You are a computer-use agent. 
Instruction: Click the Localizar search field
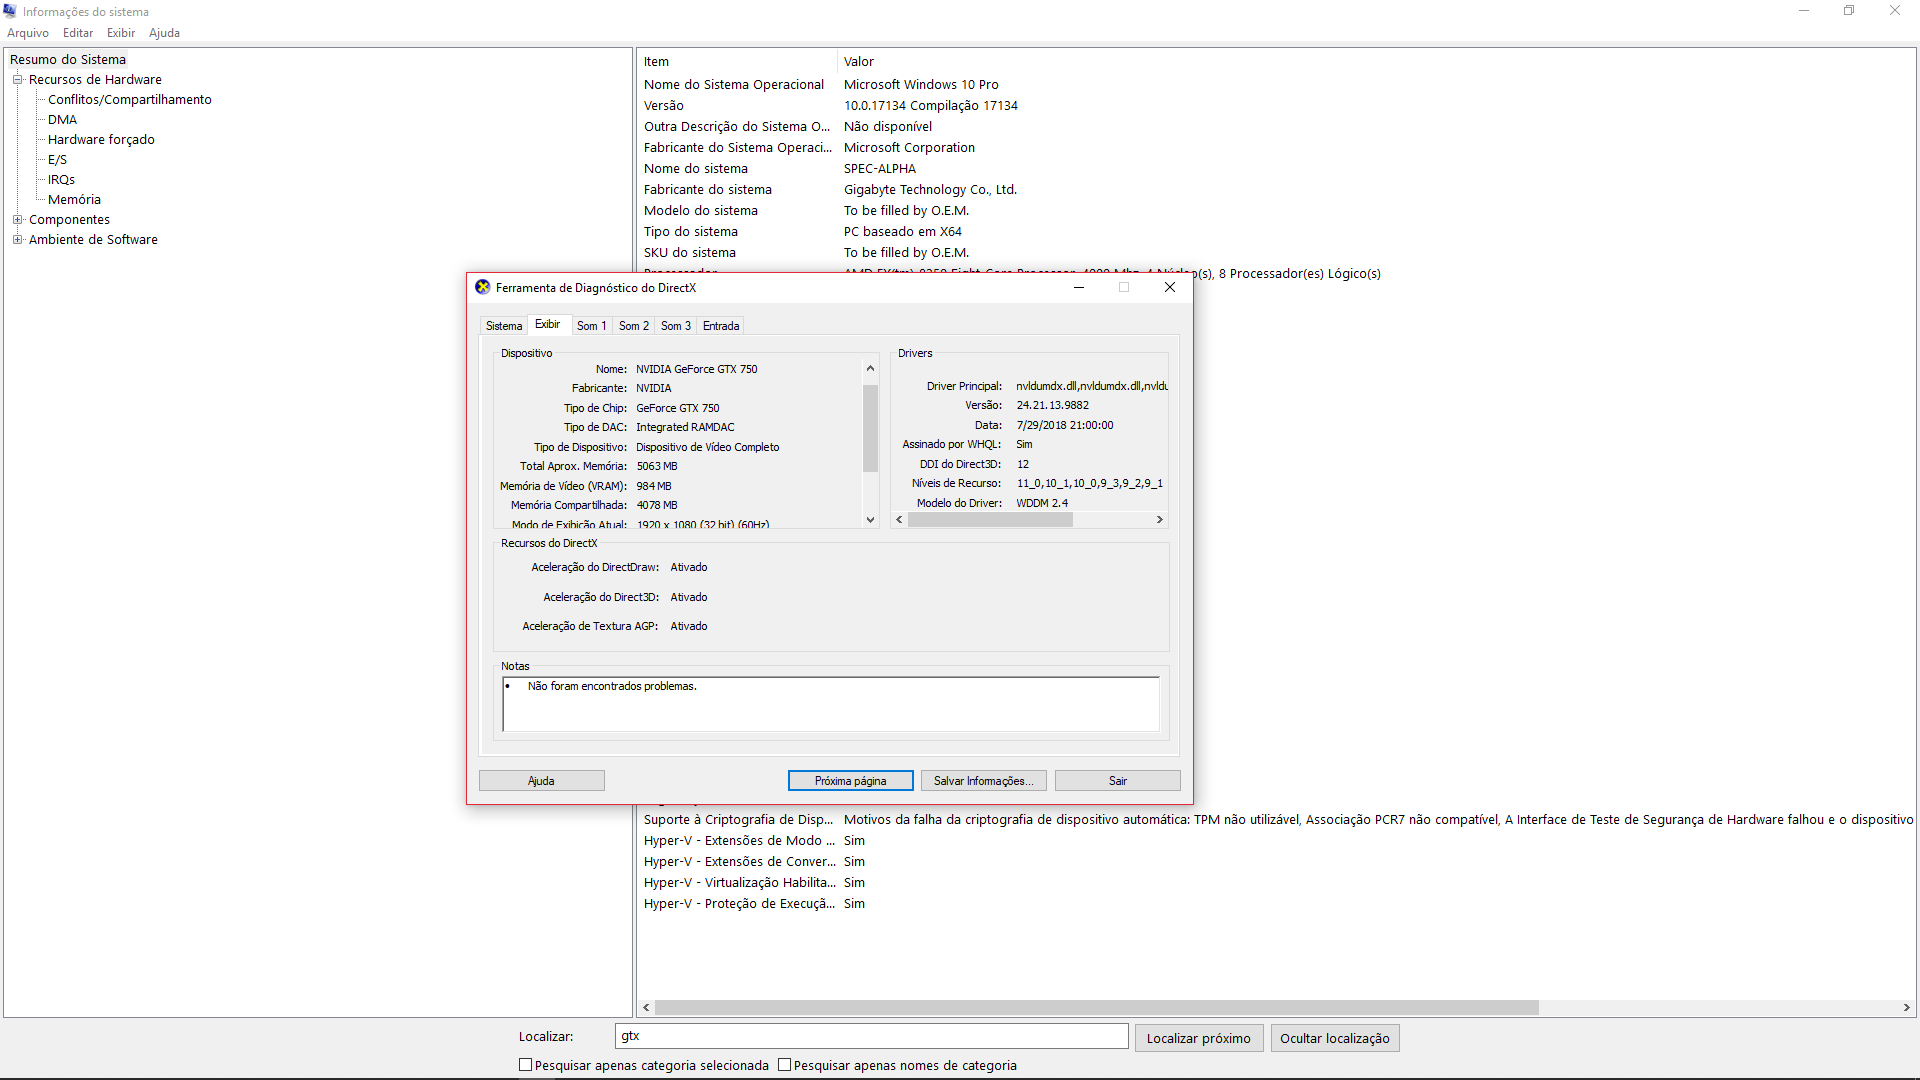pos(872,1036)
